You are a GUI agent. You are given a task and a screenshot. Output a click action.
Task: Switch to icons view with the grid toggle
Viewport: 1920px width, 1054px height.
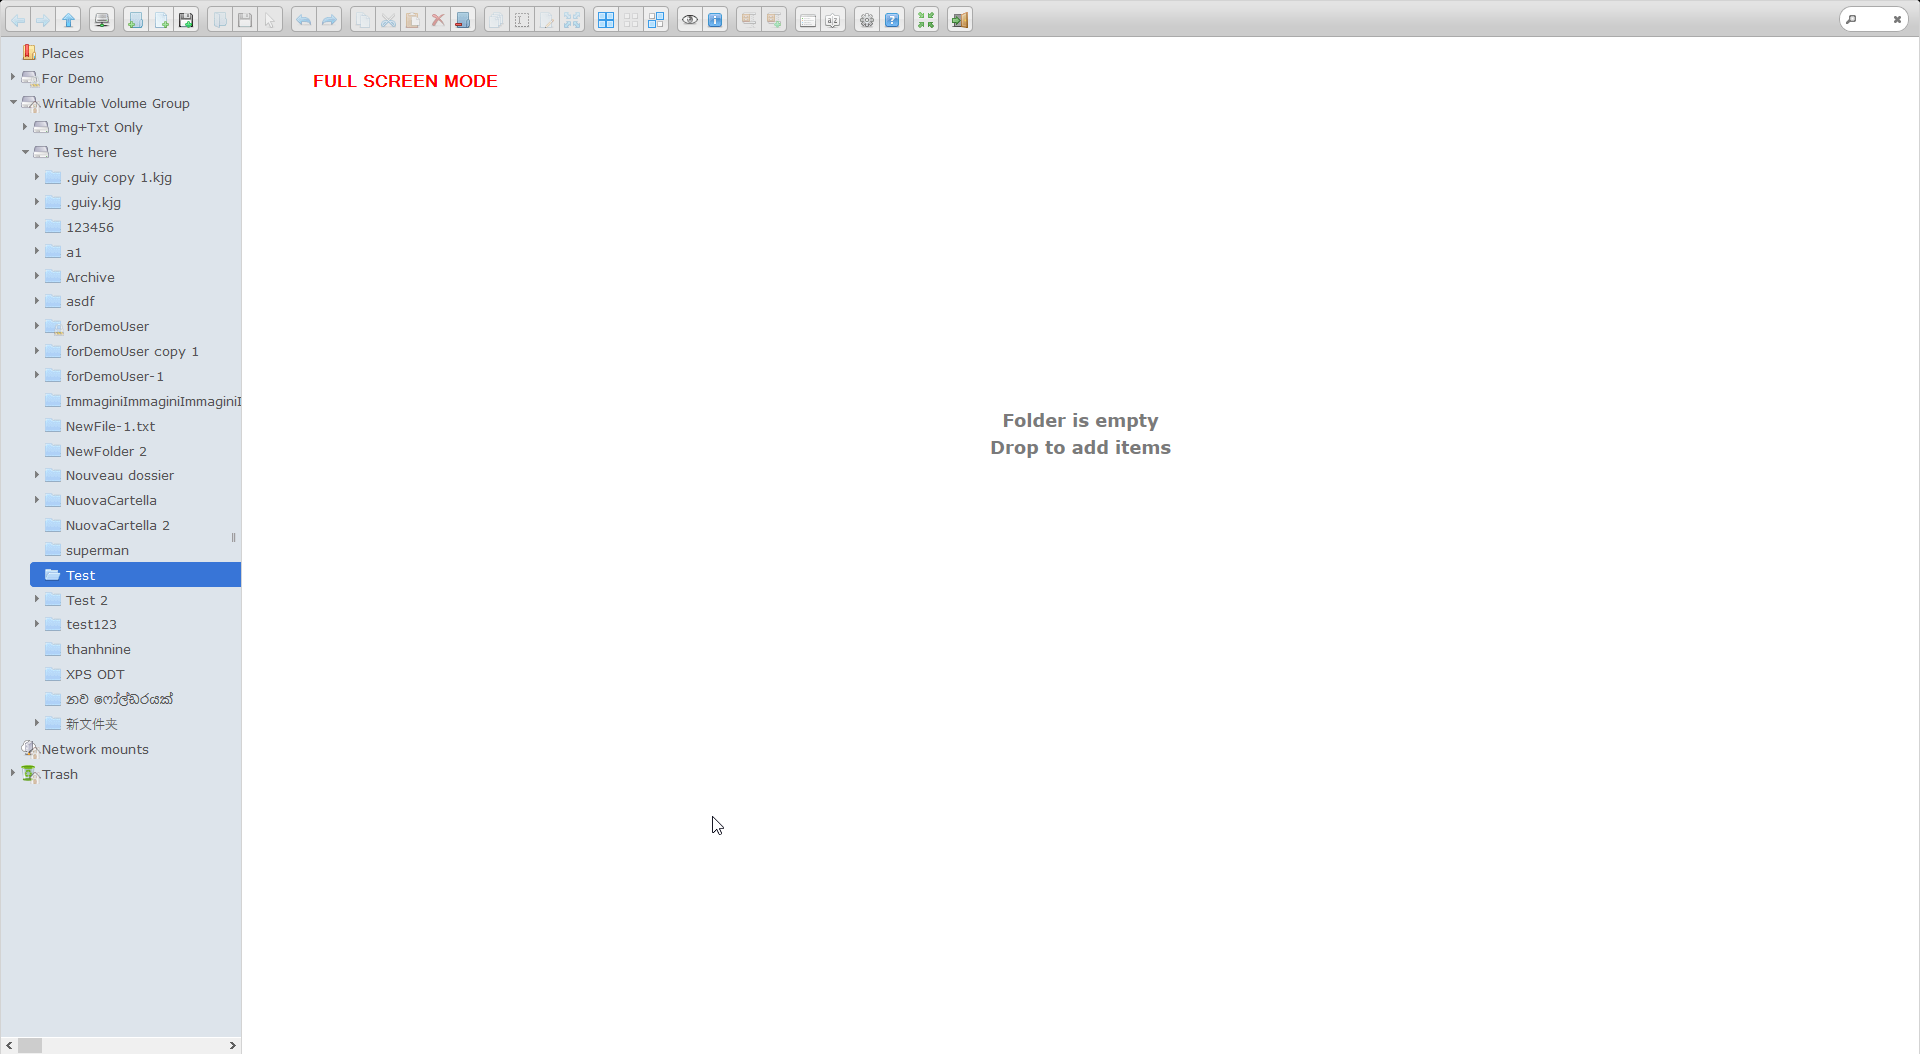coord(606,19)
